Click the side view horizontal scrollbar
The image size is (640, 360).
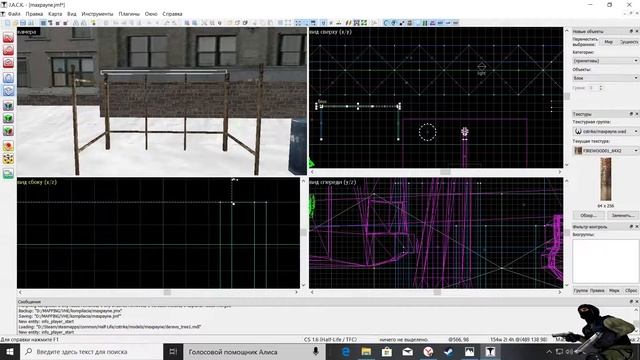(158, 292)
